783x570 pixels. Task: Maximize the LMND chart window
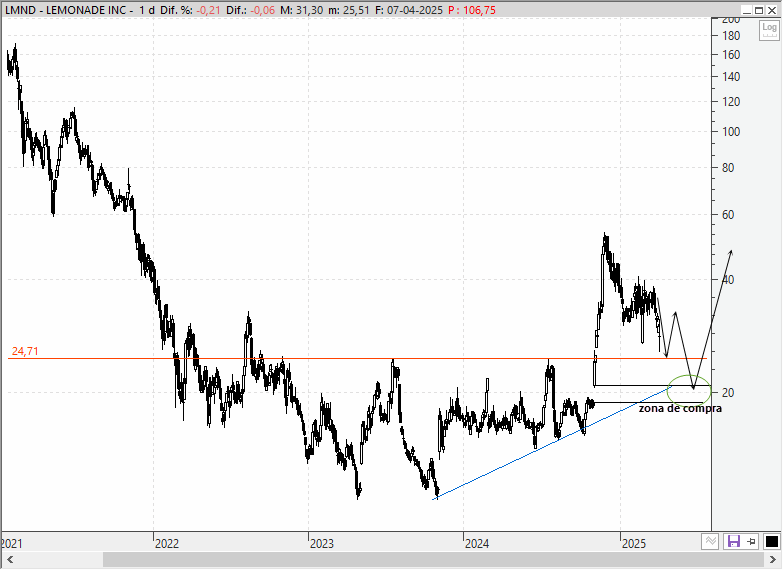pos(759,10)
